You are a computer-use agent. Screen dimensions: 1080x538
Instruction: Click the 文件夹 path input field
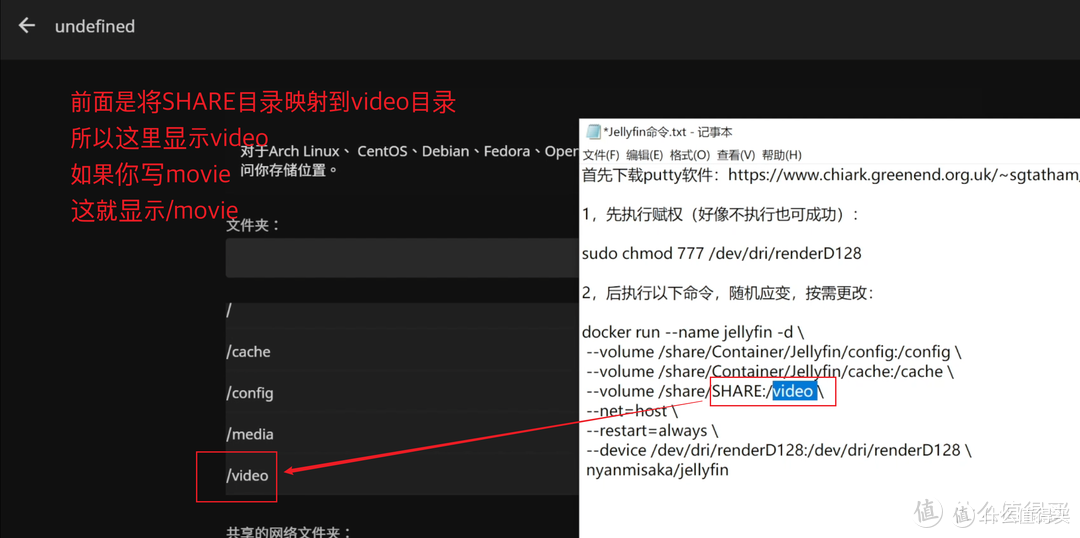(402, 258)
